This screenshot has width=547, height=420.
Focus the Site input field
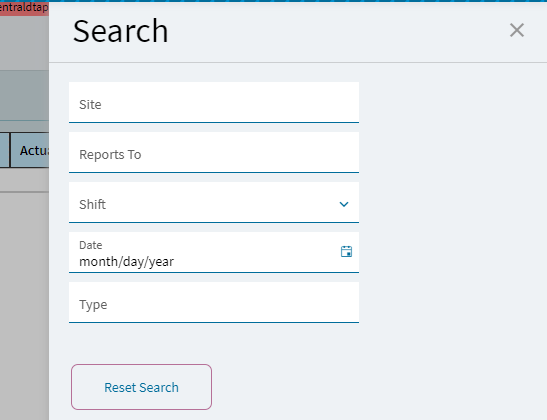[x=214, y=102]
